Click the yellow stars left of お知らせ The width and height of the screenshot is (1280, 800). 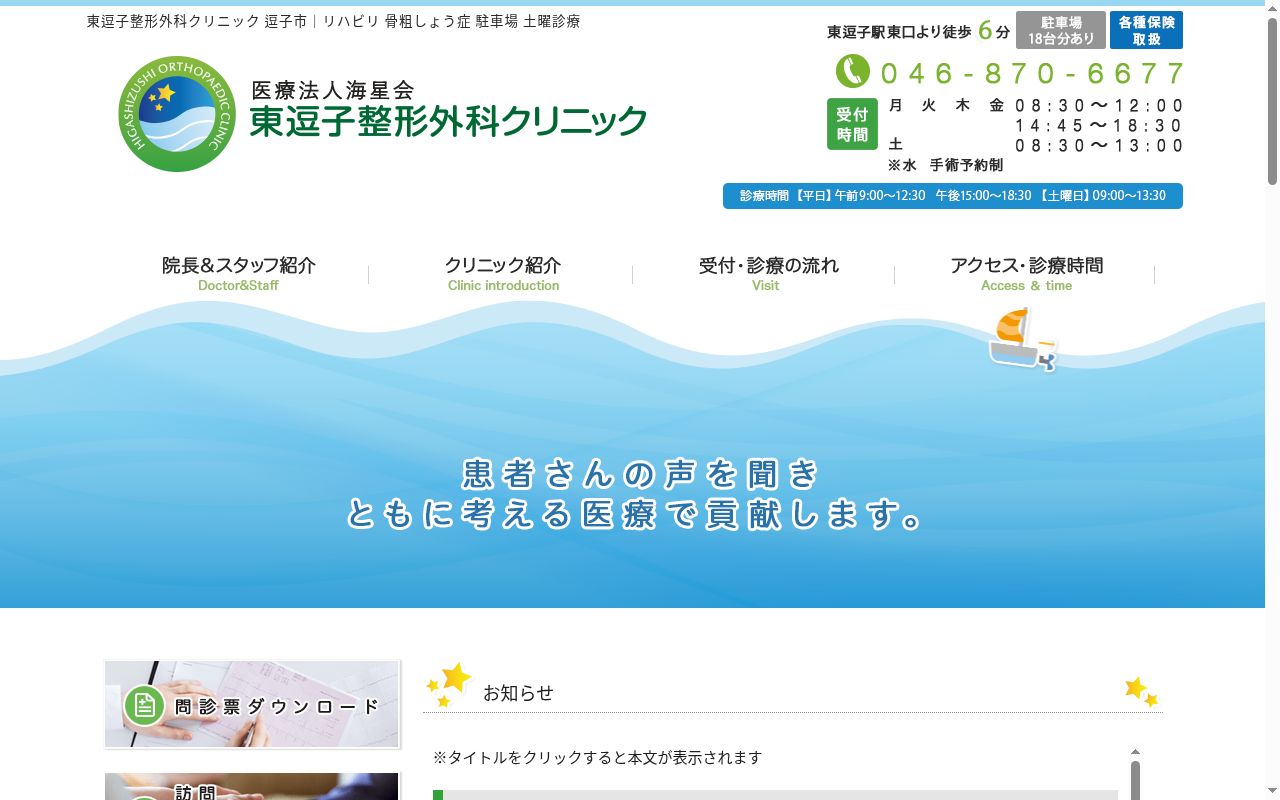448,684
